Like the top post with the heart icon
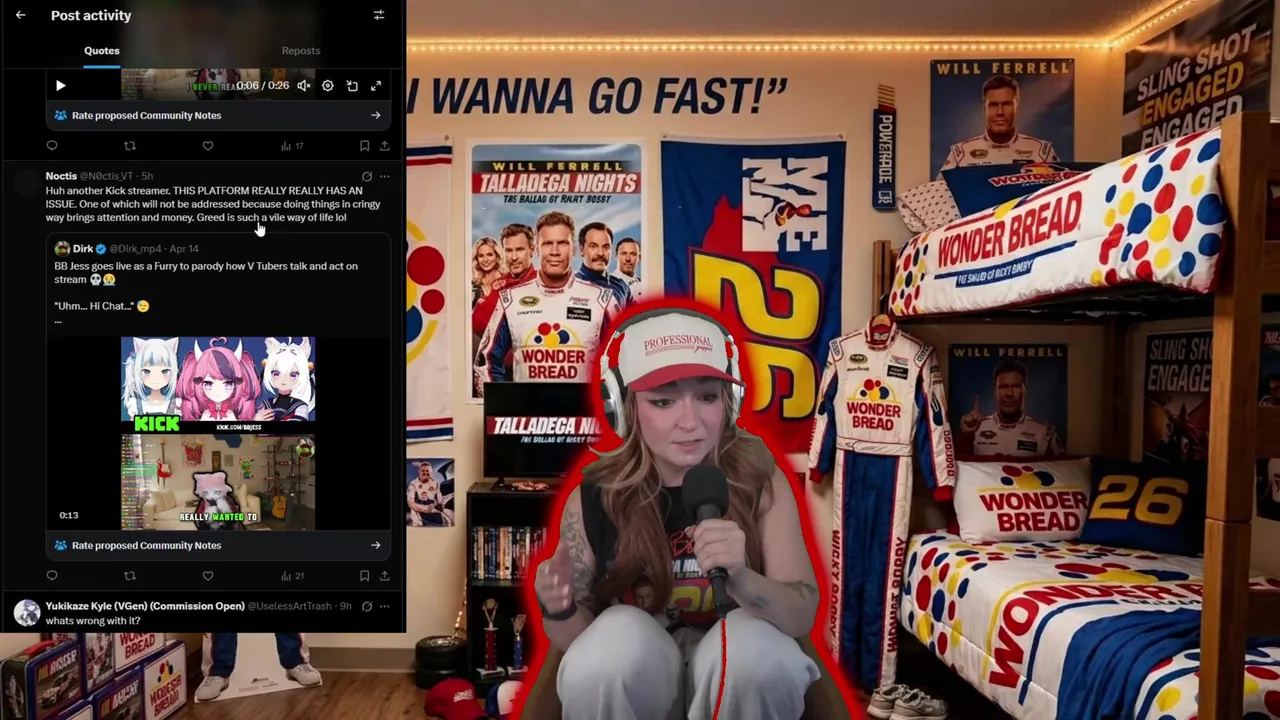The height and width of the screenshot is (720, 1280). pyautogui.click(x=208, y=146)
